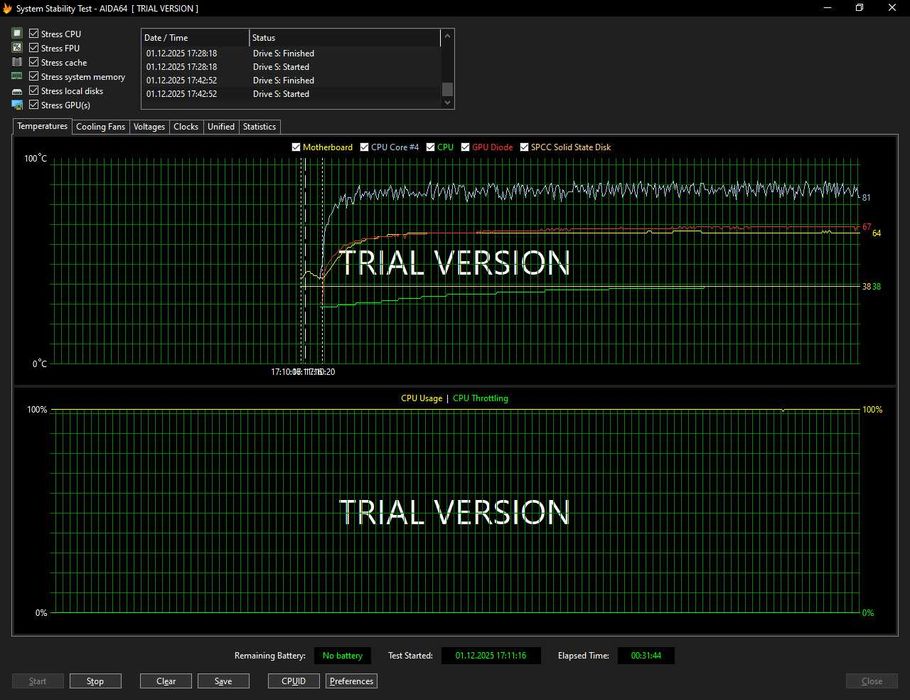
Task: Open the Unified tab
Action: pos(221,127)
